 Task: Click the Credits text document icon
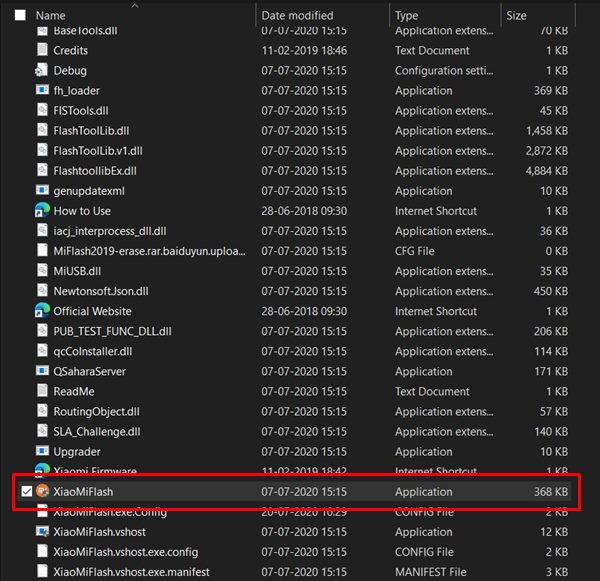tap(42, 50)
